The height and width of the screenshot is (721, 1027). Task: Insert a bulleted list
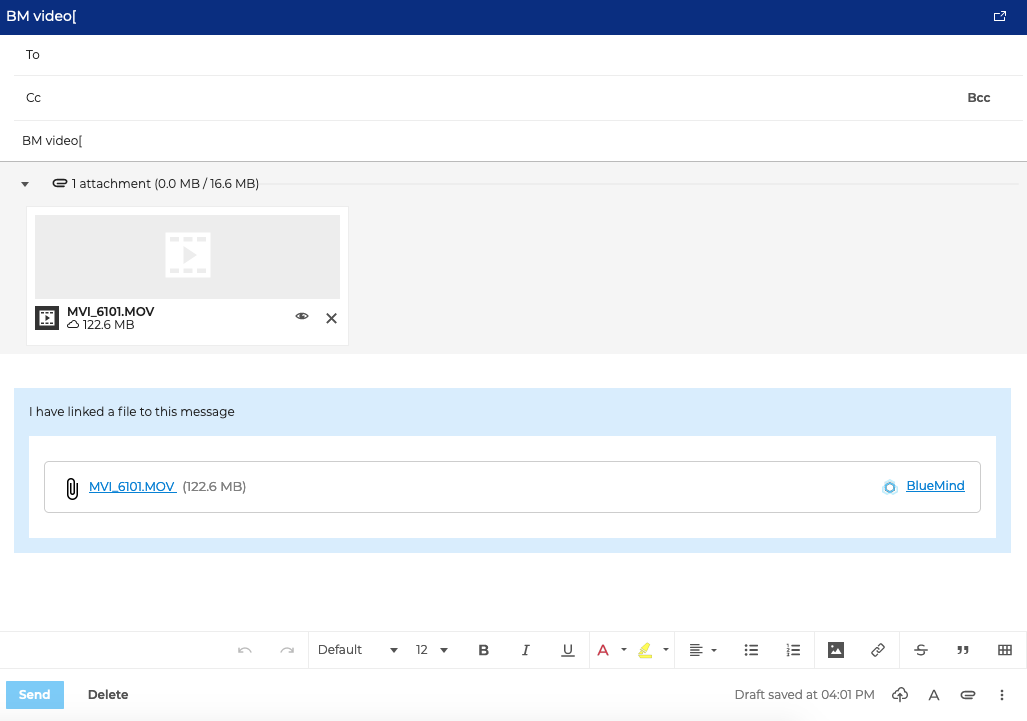tap(751, 650)
